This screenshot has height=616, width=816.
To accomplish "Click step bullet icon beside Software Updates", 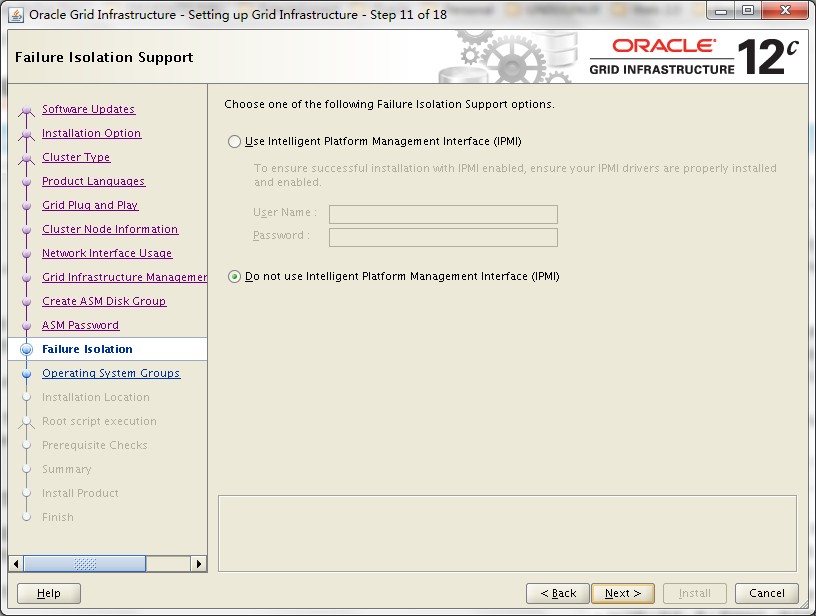I will (27, 110).
